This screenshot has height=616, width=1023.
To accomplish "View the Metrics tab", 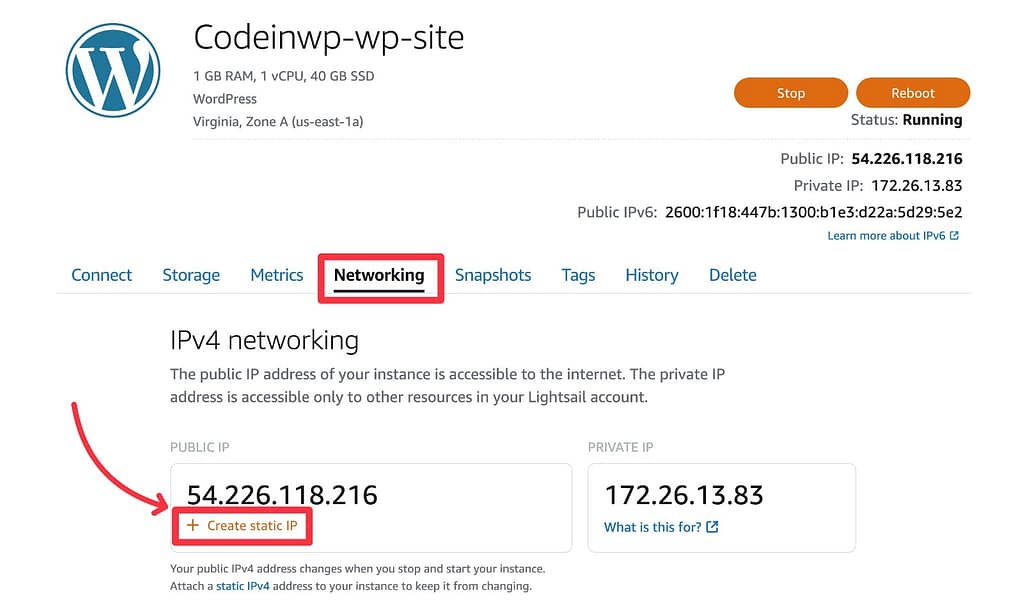I will pos(276,275).
